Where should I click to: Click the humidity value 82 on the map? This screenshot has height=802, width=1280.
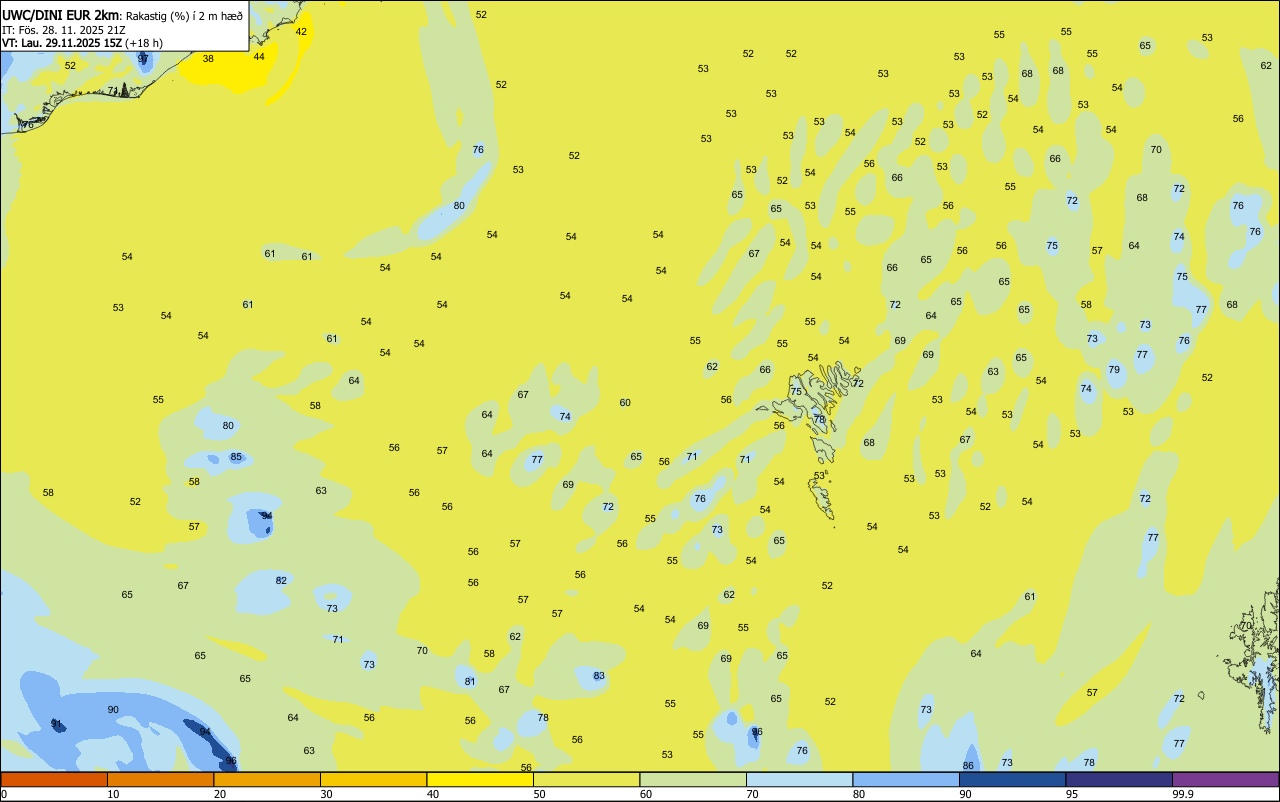click(x=281, y=580)
